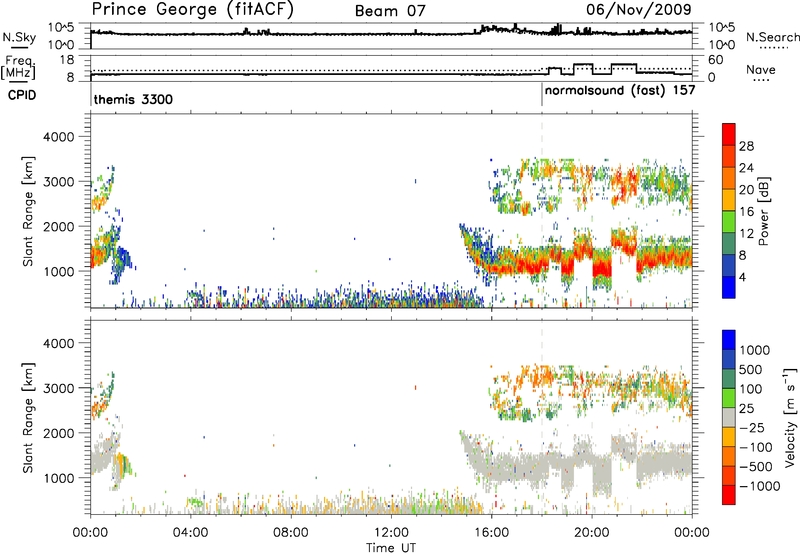Click the "60" Nave axis value
Screen dimensions: 800x554
(x=716, y=60)
